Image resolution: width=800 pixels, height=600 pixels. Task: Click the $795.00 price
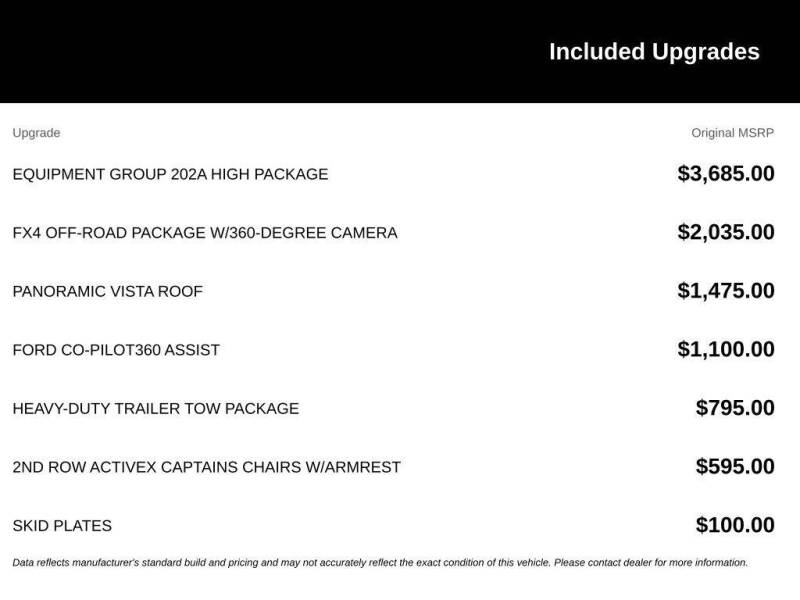click(735, 408)
